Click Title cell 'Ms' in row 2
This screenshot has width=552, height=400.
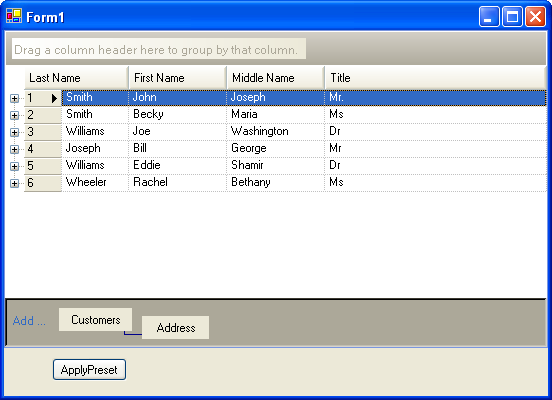(x=435, y=114)
